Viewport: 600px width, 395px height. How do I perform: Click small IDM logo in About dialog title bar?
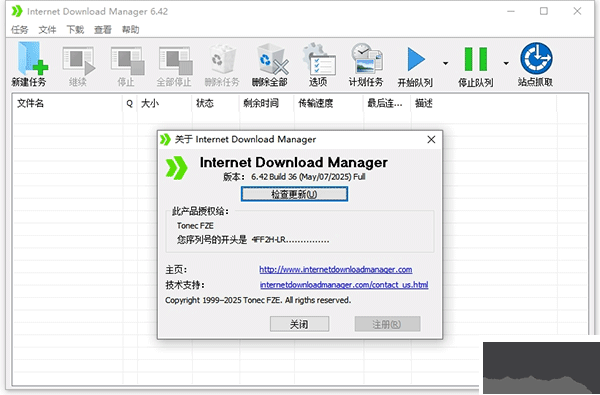point(165,139)
